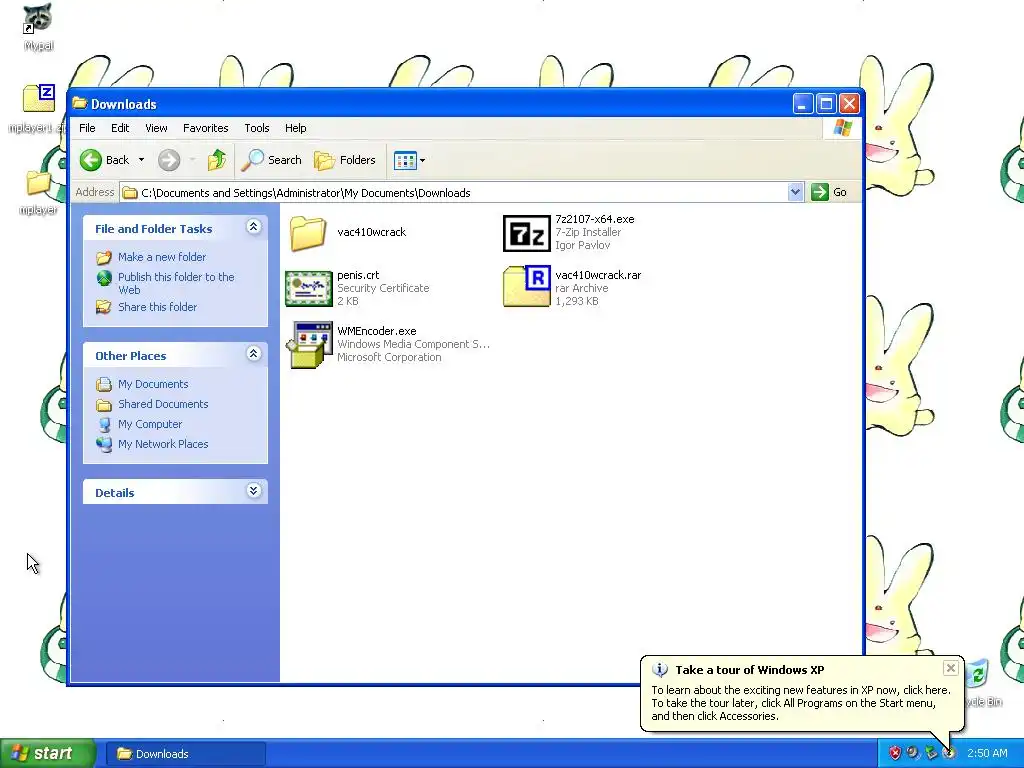
Task: Open the Help menu
Action: click(295, 128)
